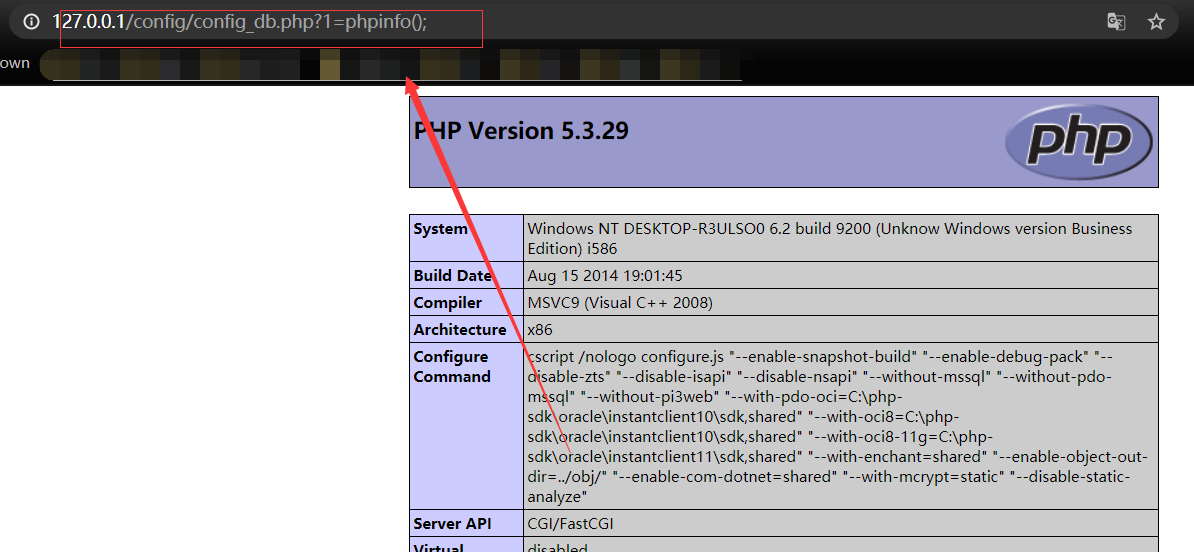Click the Aug 15 2014 build date value
Screen dimensions: 1194x552
(604, 276)
